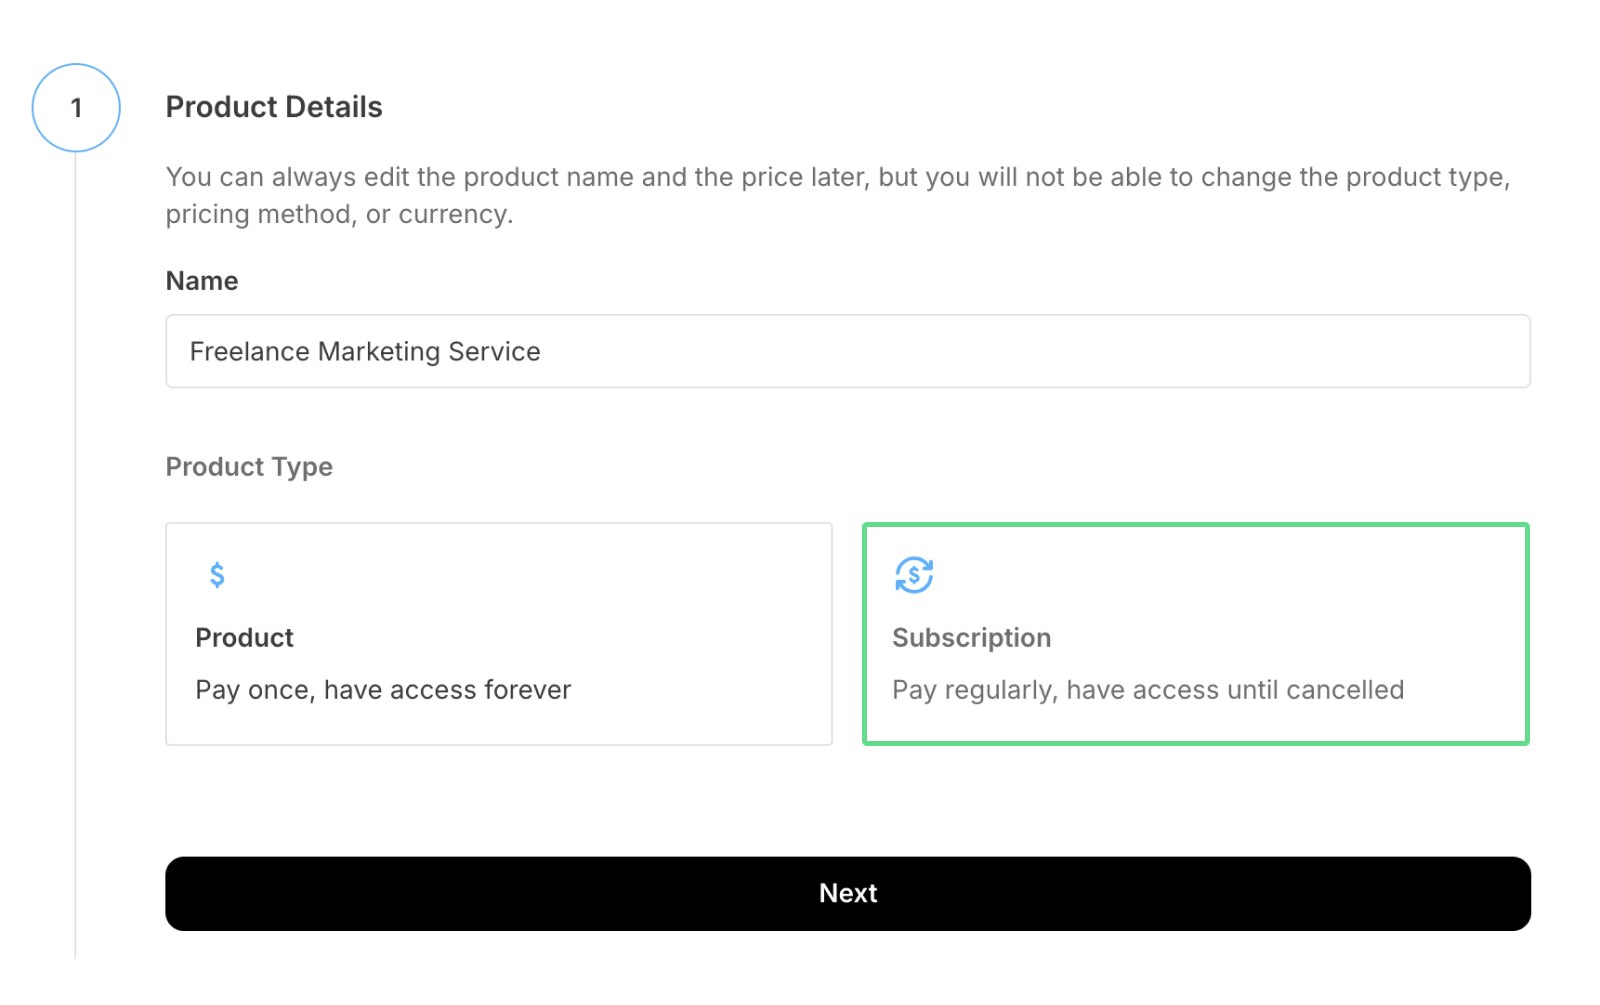Click the Name field label

[202, 281]
